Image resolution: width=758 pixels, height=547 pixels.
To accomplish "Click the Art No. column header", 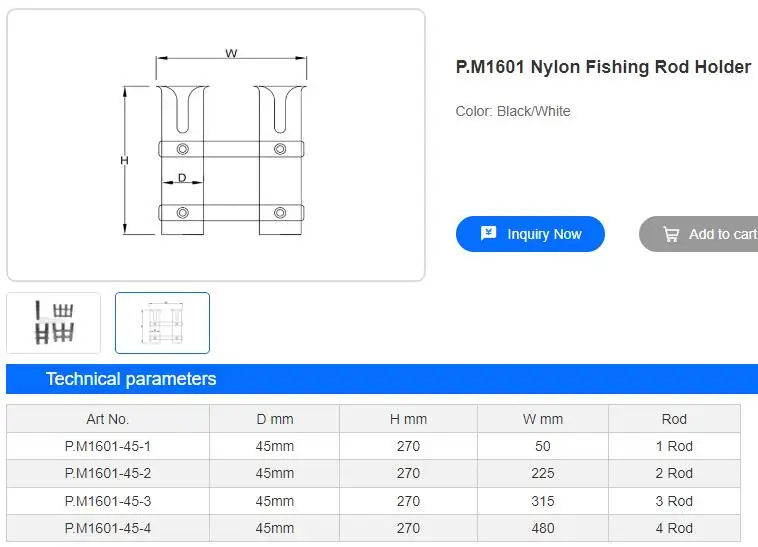I will 108,419.
